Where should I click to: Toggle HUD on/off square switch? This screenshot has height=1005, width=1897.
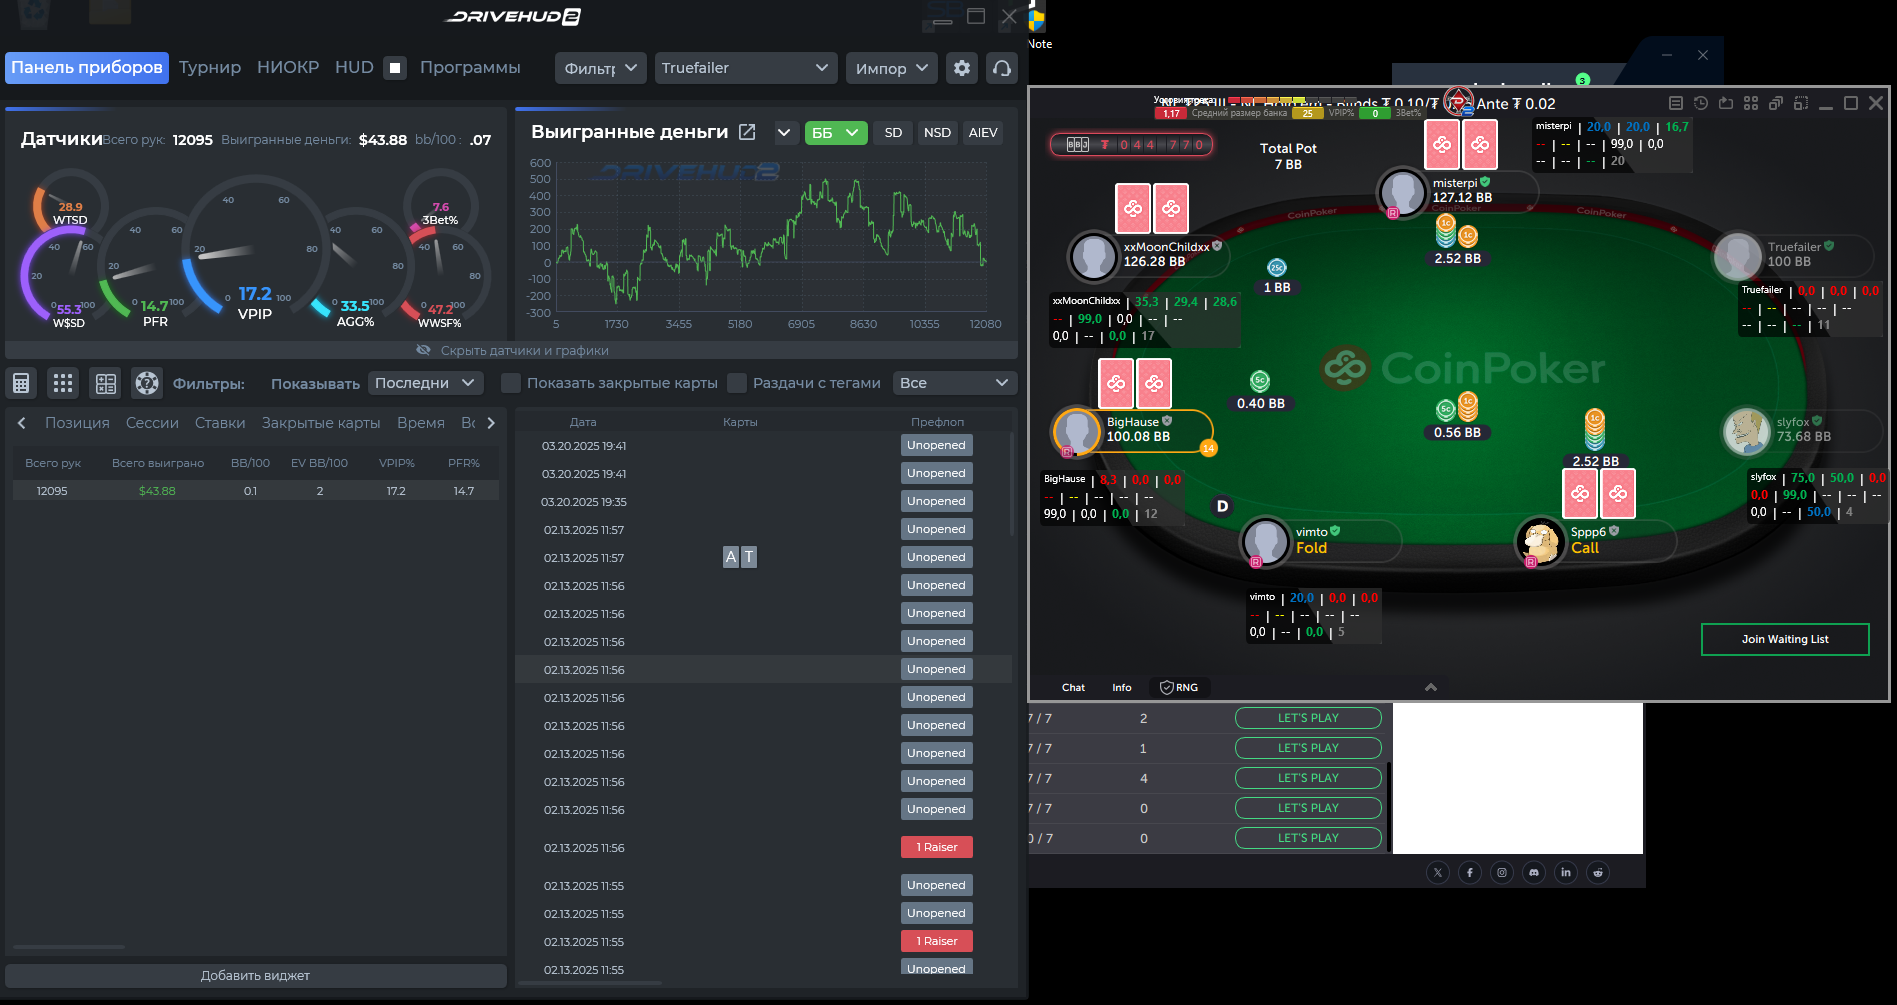(395, 68)
